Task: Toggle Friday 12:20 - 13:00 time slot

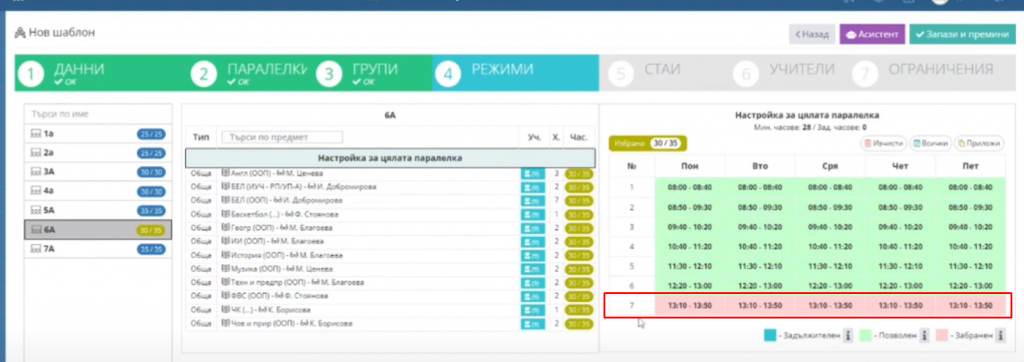Action: pos(970,286)
